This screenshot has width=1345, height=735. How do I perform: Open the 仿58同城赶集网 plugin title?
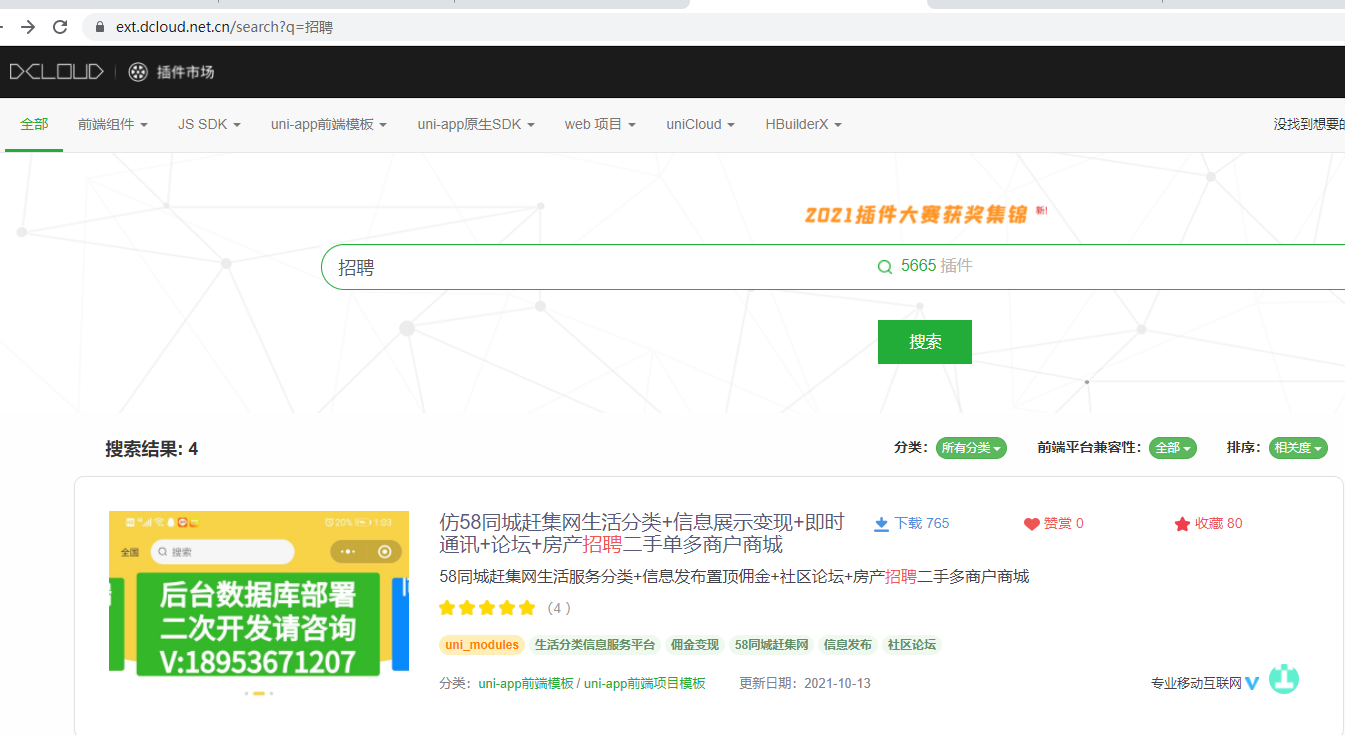(642, 533)
